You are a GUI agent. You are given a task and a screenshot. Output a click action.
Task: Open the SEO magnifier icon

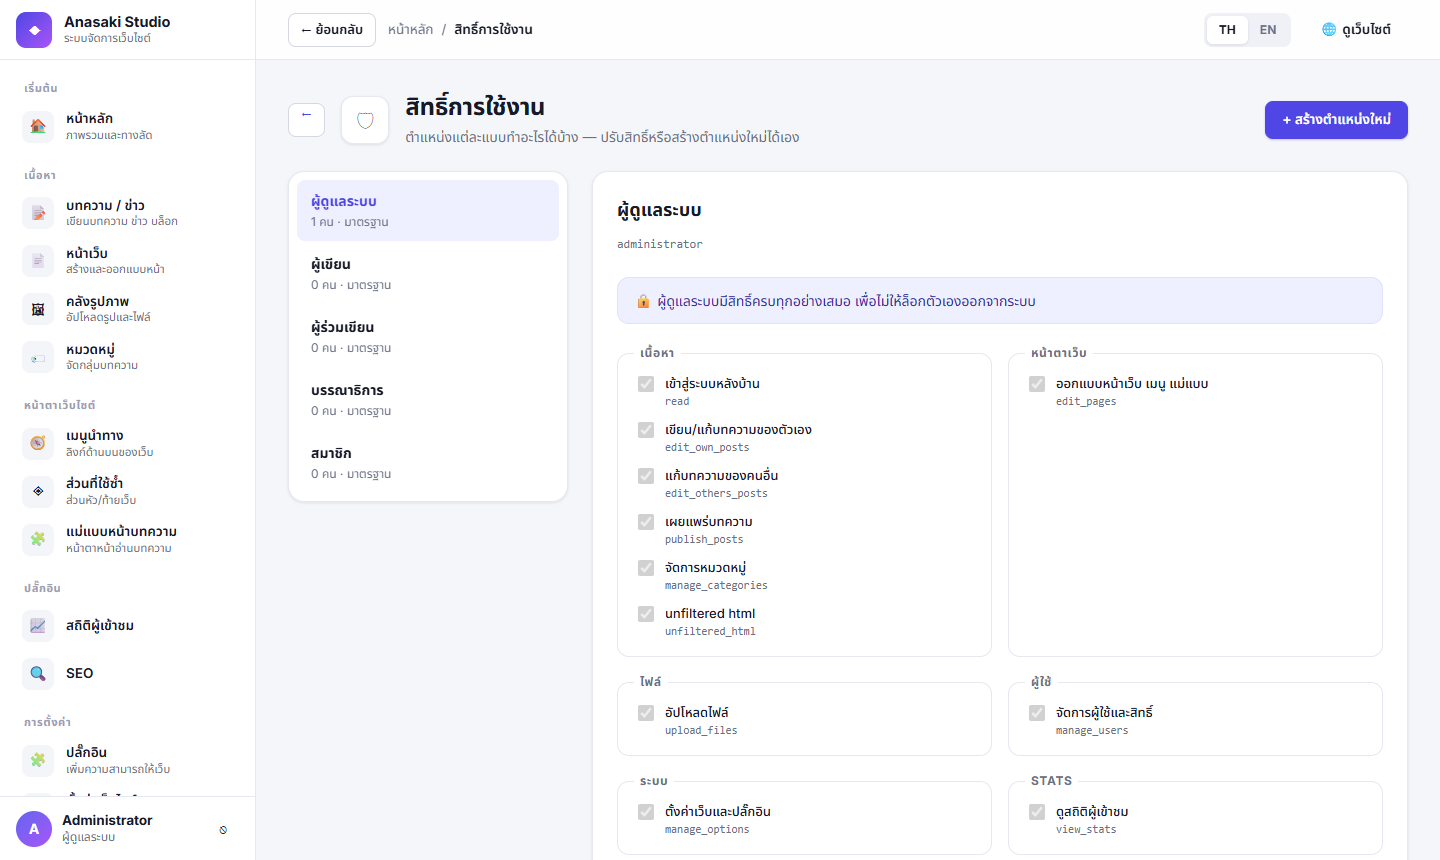click(x=38, y=674)
